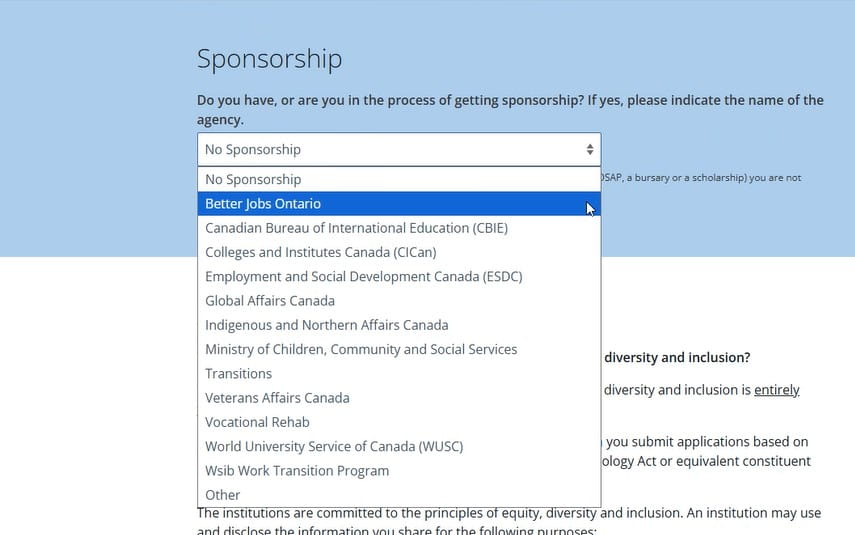Choose the Other sponsorship option
The image size is (855, 535).
(222, 495)
